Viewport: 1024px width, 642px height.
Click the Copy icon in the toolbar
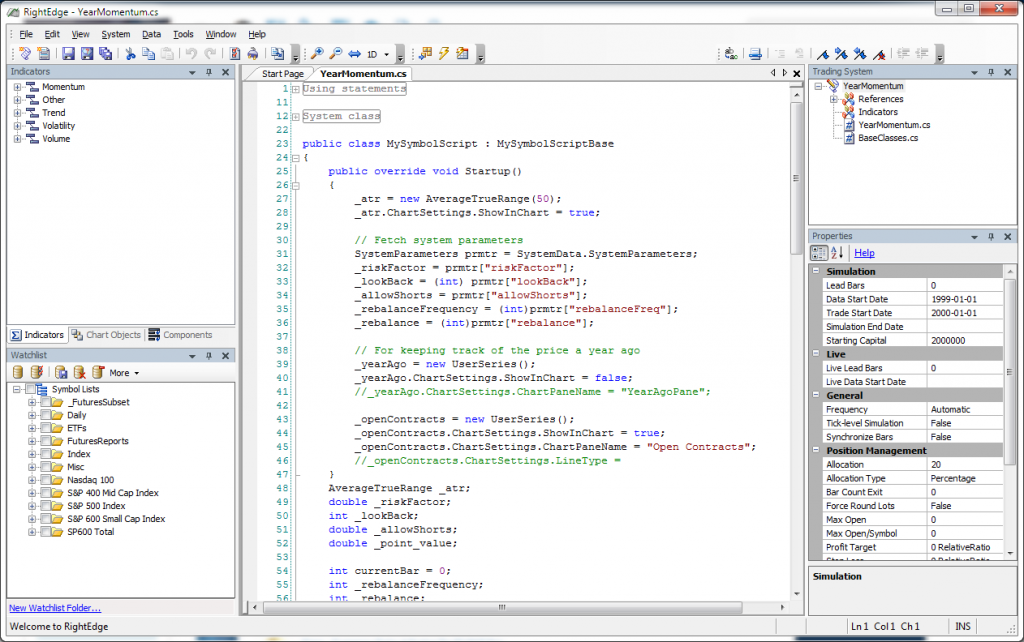148,54
